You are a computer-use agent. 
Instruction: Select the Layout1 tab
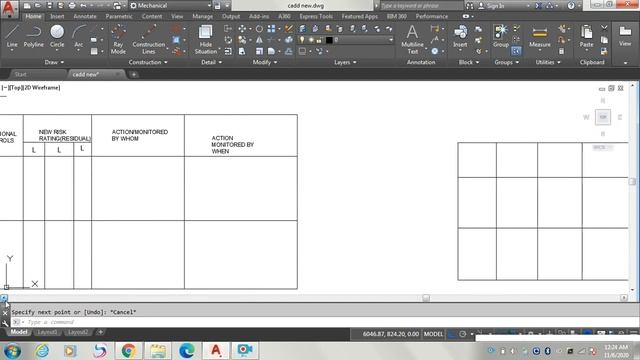[x=47, y=332]
